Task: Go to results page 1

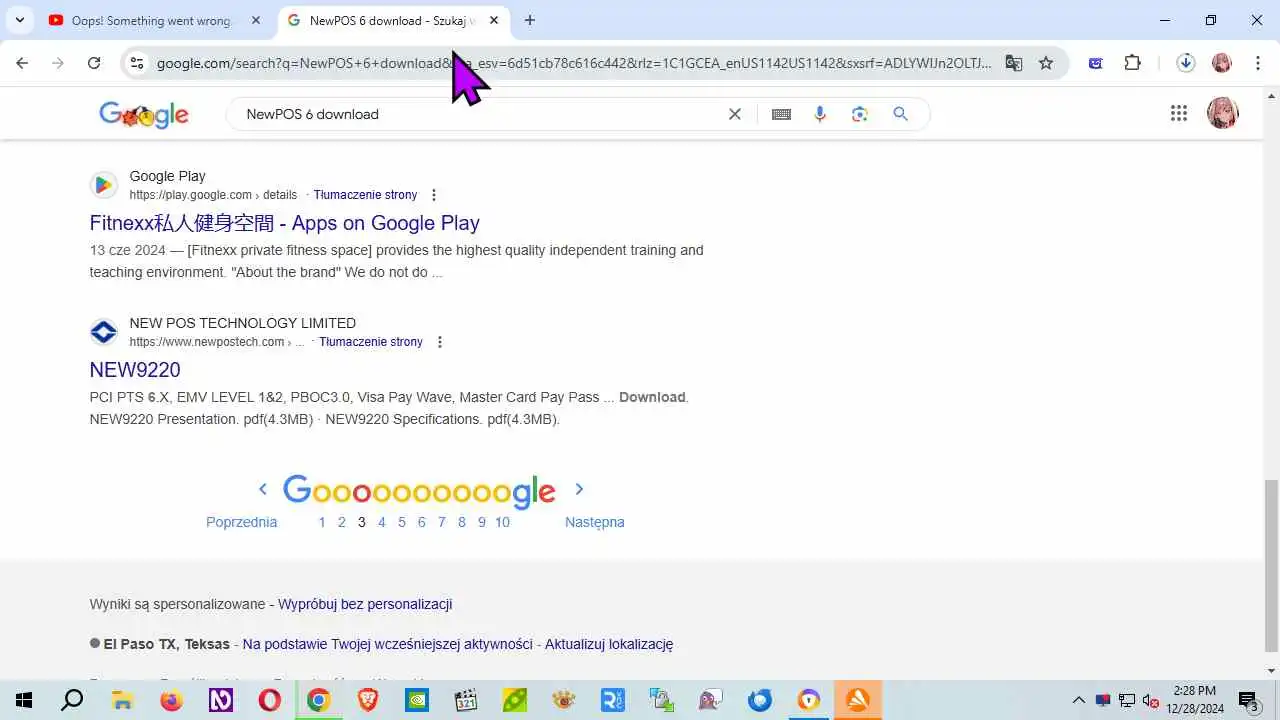Action: [x=322, y=522]
